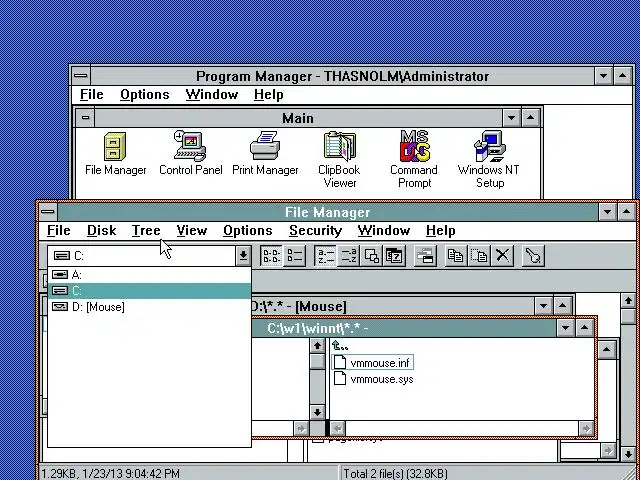Select the ClipBook Viewer icon
The image size is (640, 480).
339,146
